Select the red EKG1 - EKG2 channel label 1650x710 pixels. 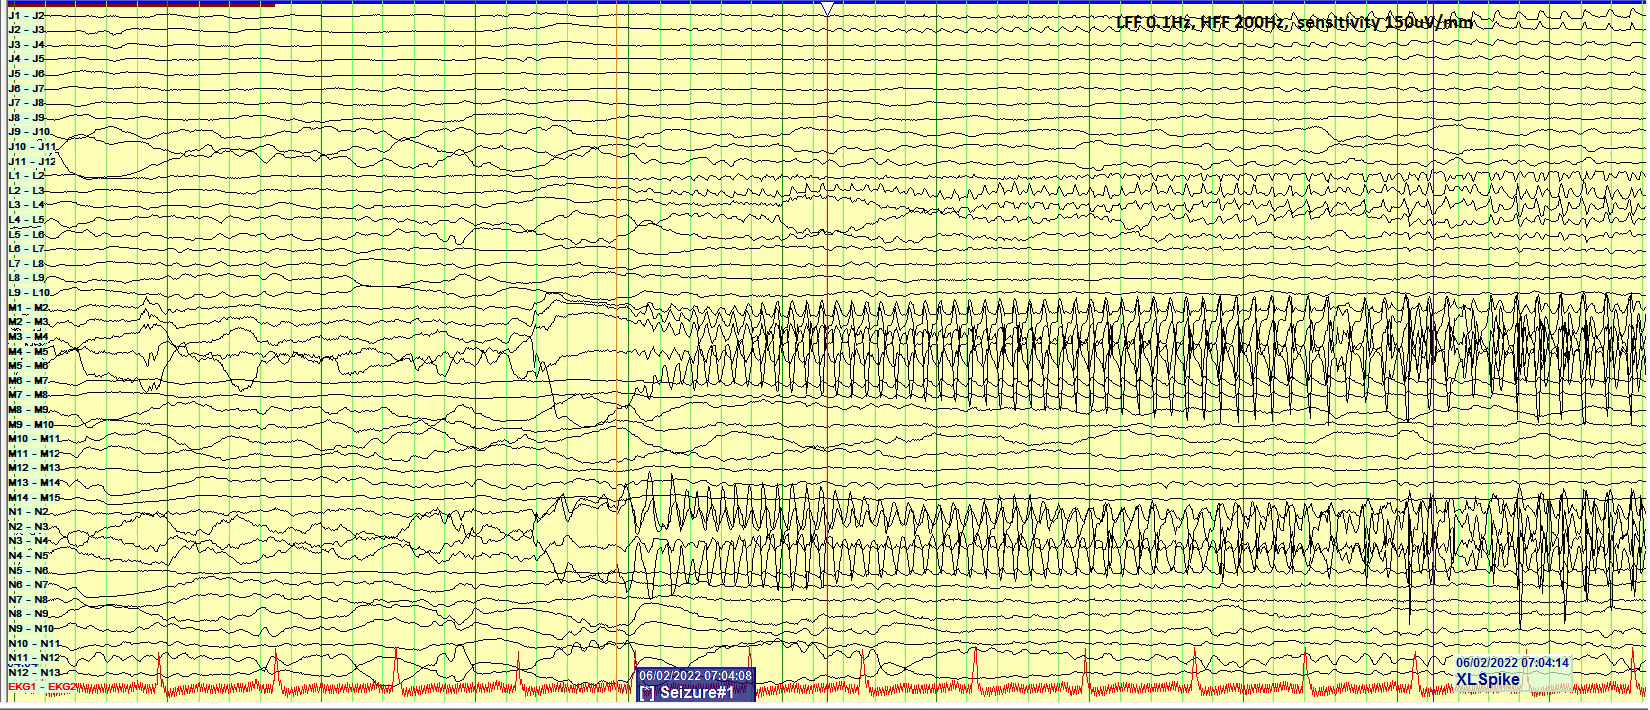[x=40, y=687]
